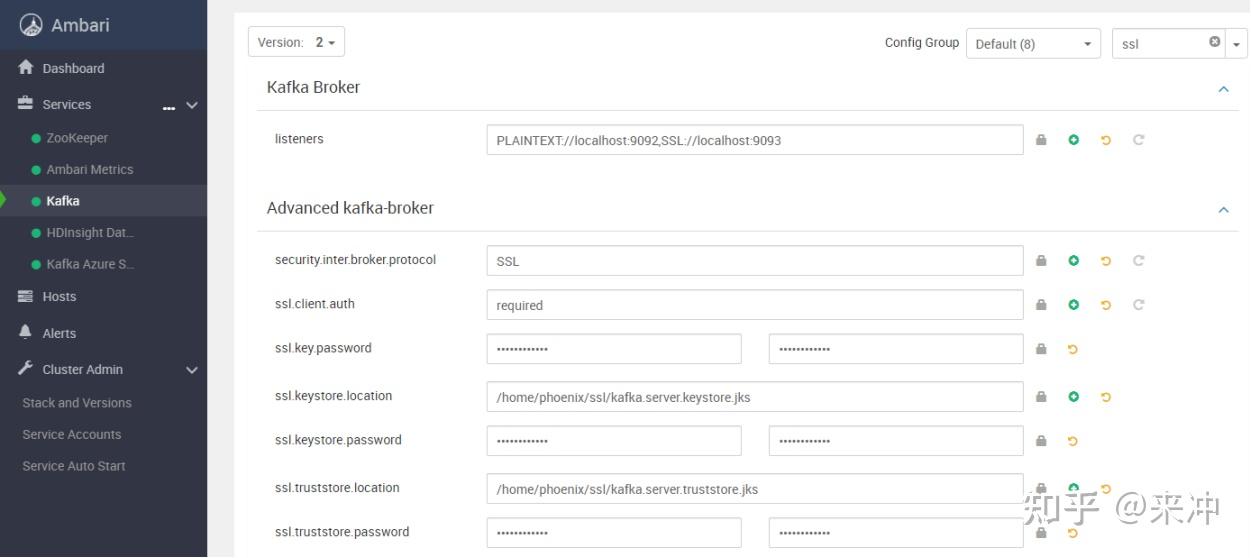This screenshot has height=558, width=1251.
Task: Open the Kafka service
Action: coord(63,201)
